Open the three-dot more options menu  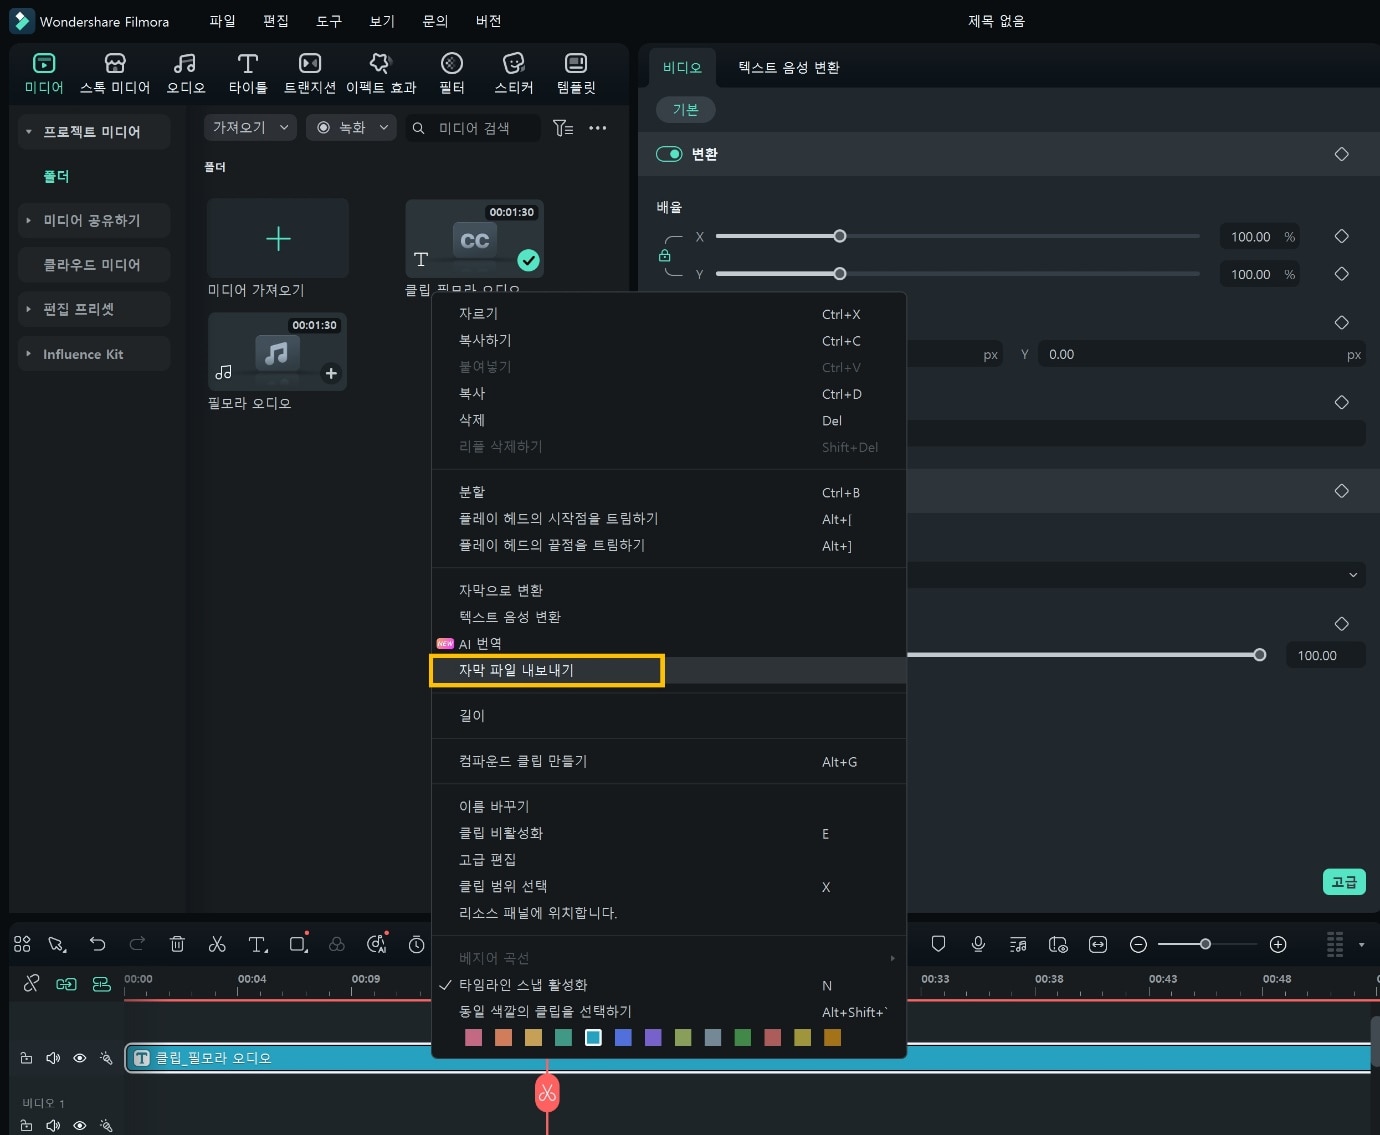pyautogui.click(x=598, y=128)
